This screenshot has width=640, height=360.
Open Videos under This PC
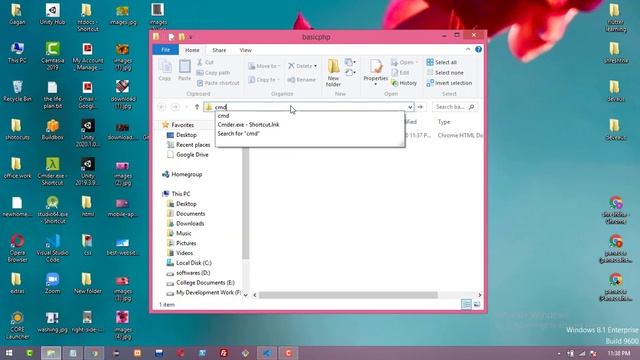[x=184, y=253]
